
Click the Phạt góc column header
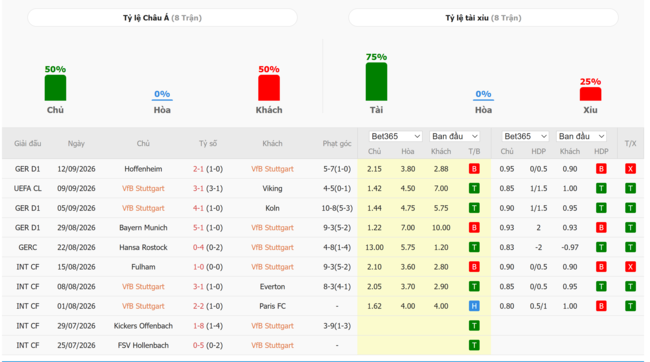[337, 143]
